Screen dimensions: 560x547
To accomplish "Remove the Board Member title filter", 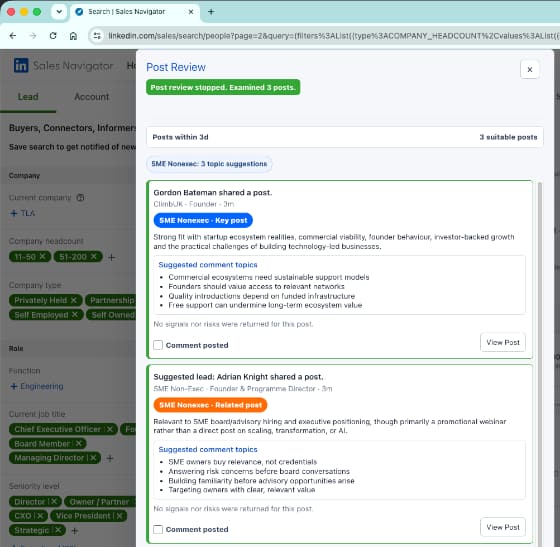I will pyautogui.click(x=79, y=443).
